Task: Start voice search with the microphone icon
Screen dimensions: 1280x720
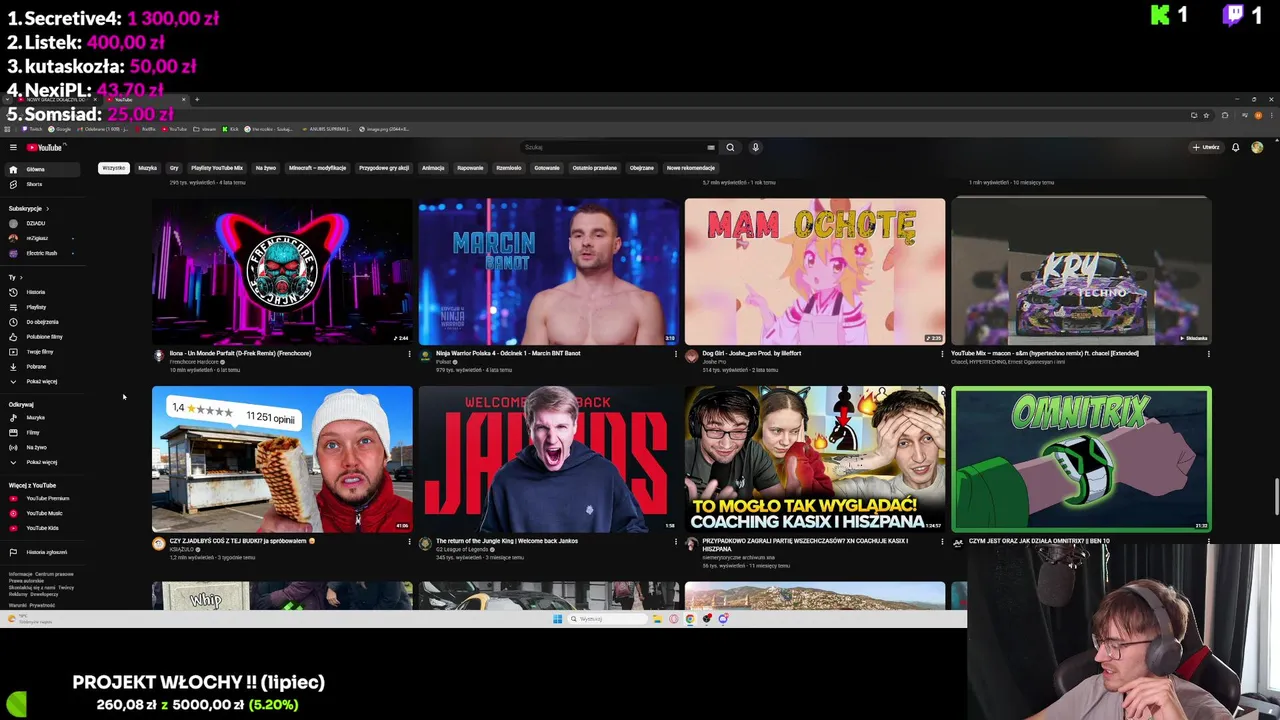Action: click(755, 147)
